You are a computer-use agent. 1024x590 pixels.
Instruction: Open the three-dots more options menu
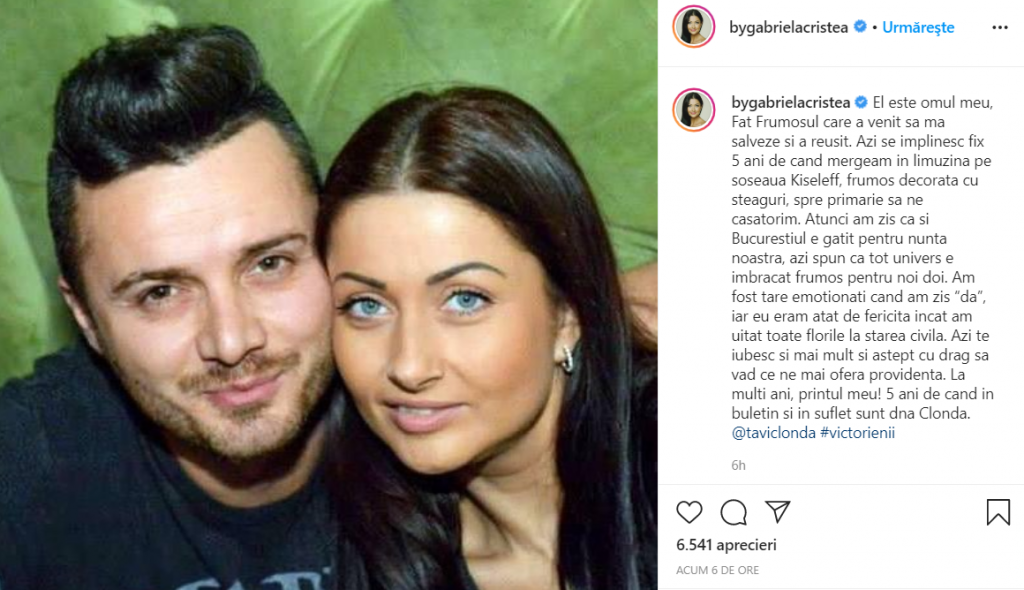click(x=1000, y=27)
